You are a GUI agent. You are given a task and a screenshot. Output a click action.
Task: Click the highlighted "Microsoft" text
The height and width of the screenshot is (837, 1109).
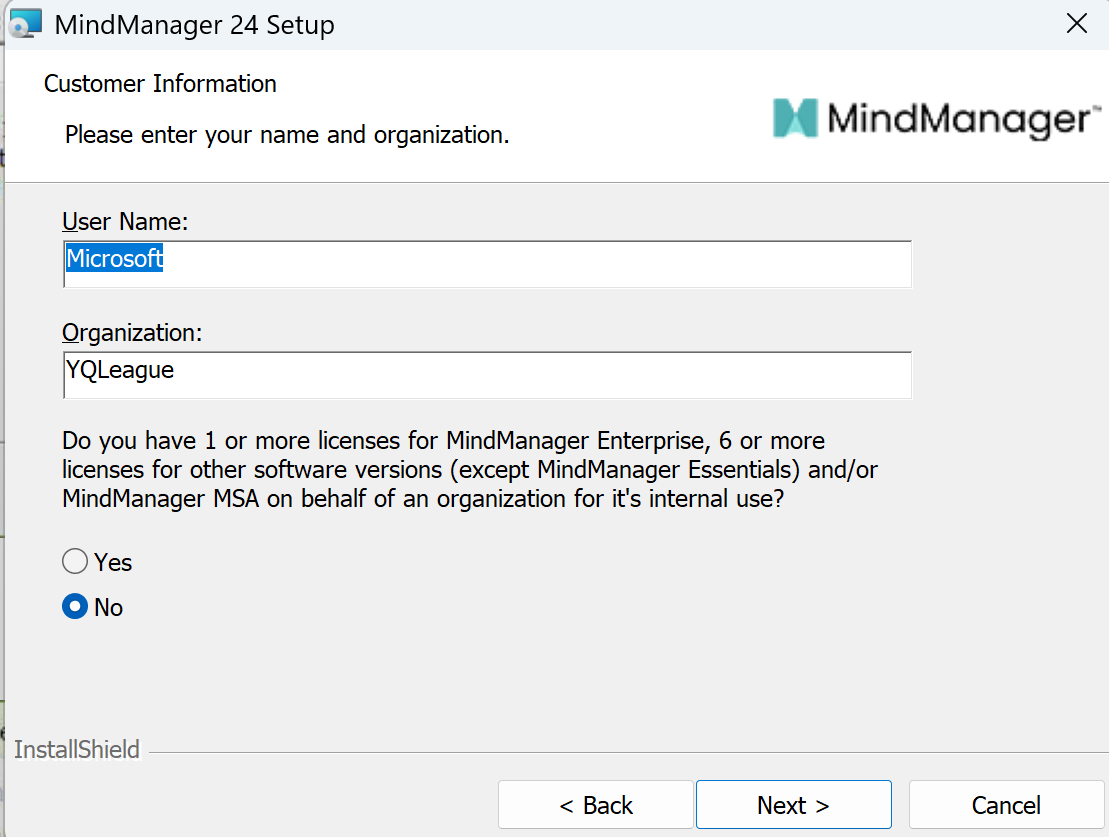pos(114,260)
